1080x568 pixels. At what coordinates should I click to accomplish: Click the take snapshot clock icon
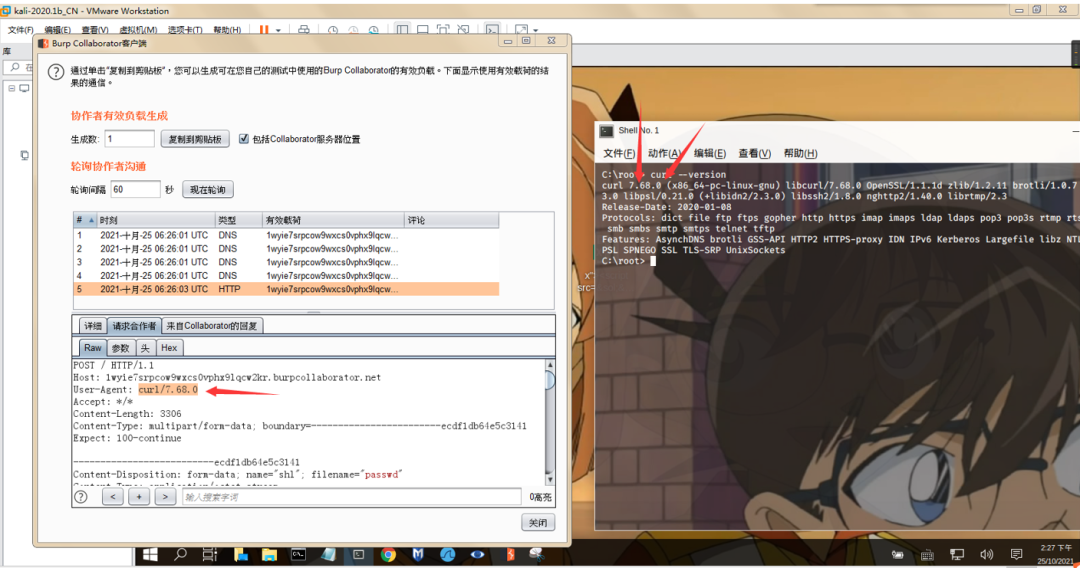click(333, 30)
